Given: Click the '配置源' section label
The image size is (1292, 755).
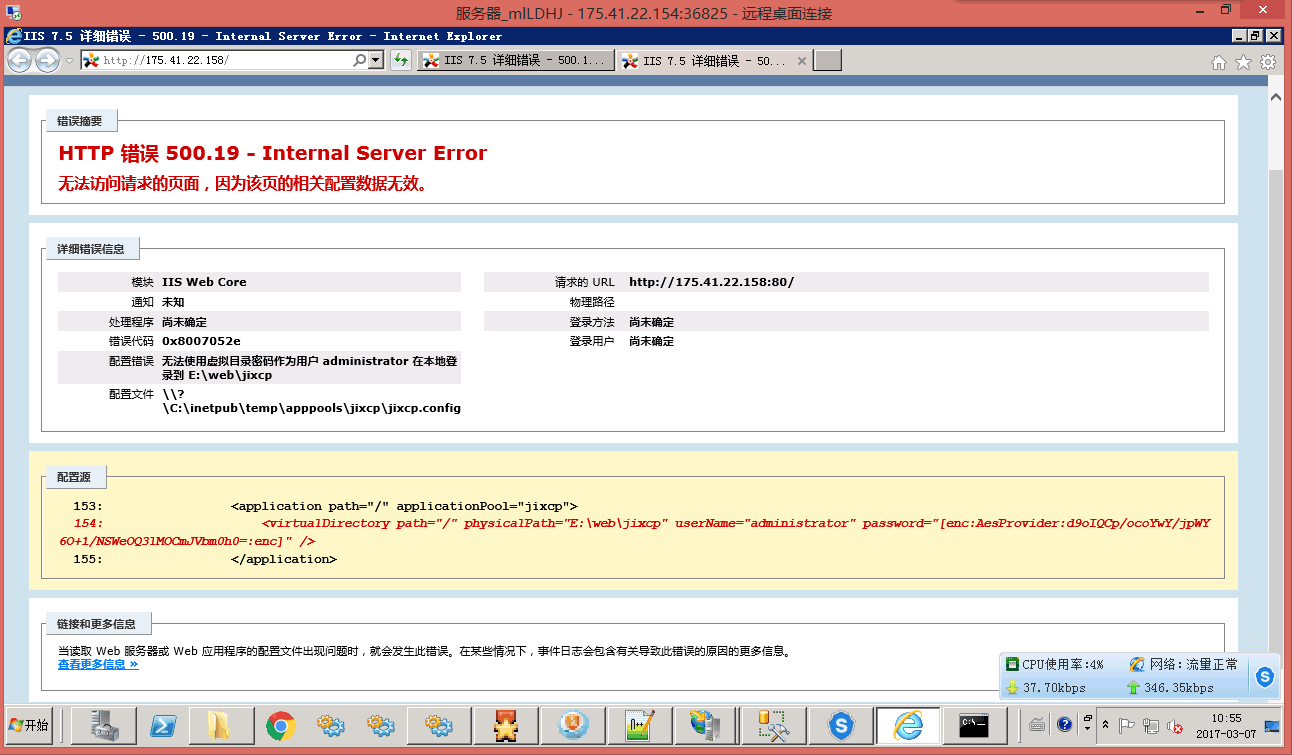Looking at the screenshot, I should 75,478.
